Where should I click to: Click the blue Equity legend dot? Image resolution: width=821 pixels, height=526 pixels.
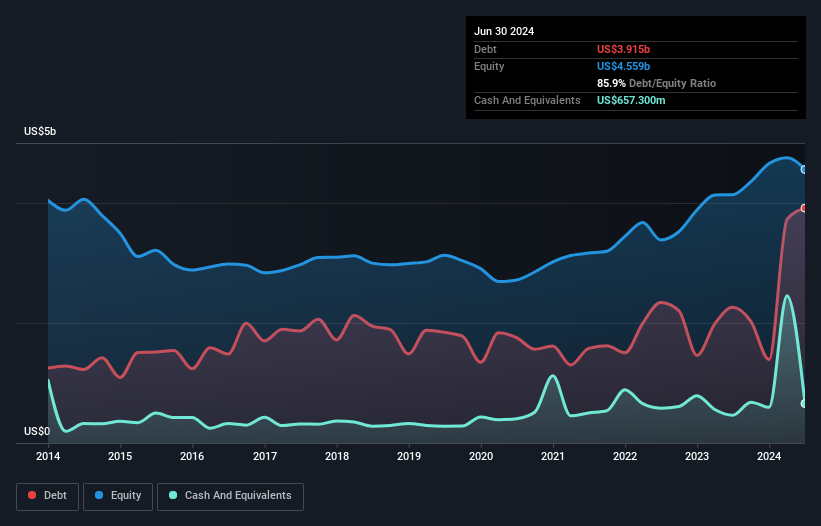coord(99,495)
